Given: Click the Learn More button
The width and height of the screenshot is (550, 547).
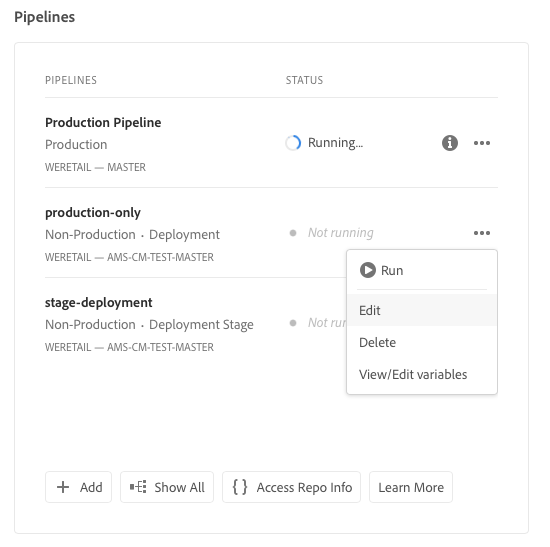Looking at the screenshot, I should click(x=411, y=487).
